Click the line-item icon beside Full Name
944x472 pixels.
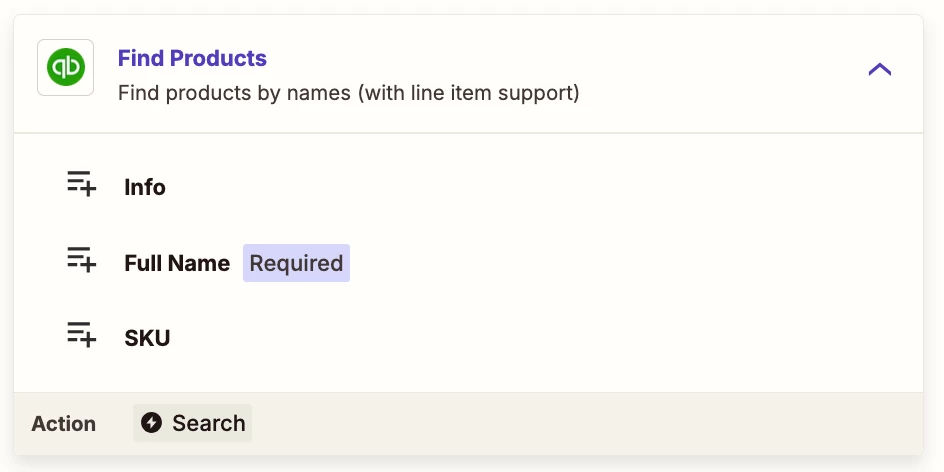pyautogui.click(x=81, y=259)
